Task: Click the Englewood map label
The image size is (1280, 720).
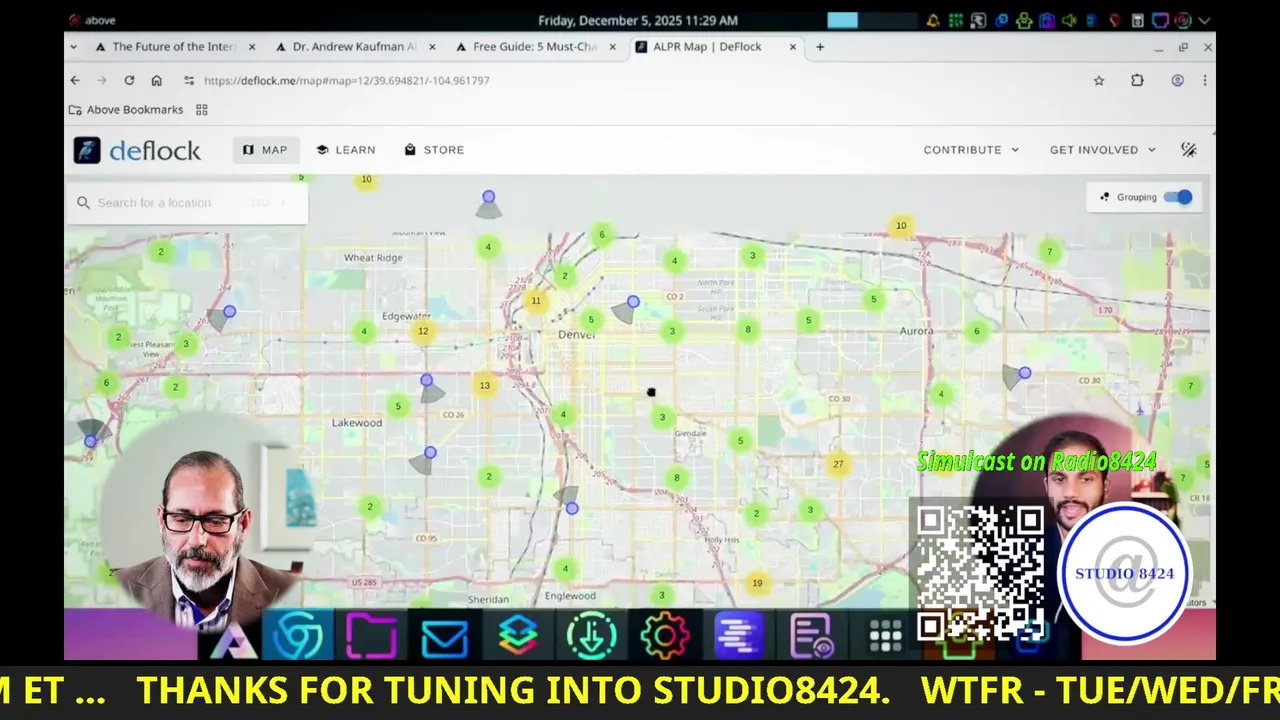Action: [x=570, y=596]
